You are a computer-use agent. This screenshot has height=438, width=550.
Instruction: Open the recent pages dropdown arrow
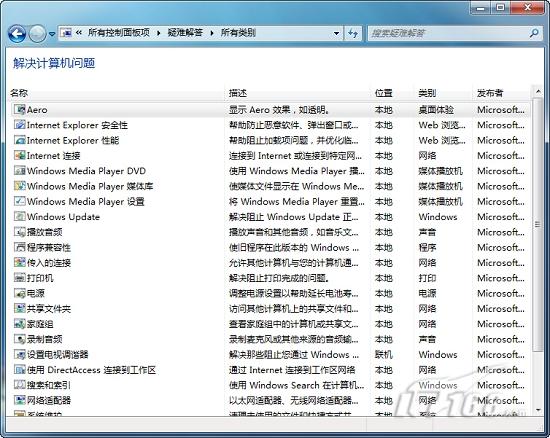pyautogui.click(x=52, y=34)
